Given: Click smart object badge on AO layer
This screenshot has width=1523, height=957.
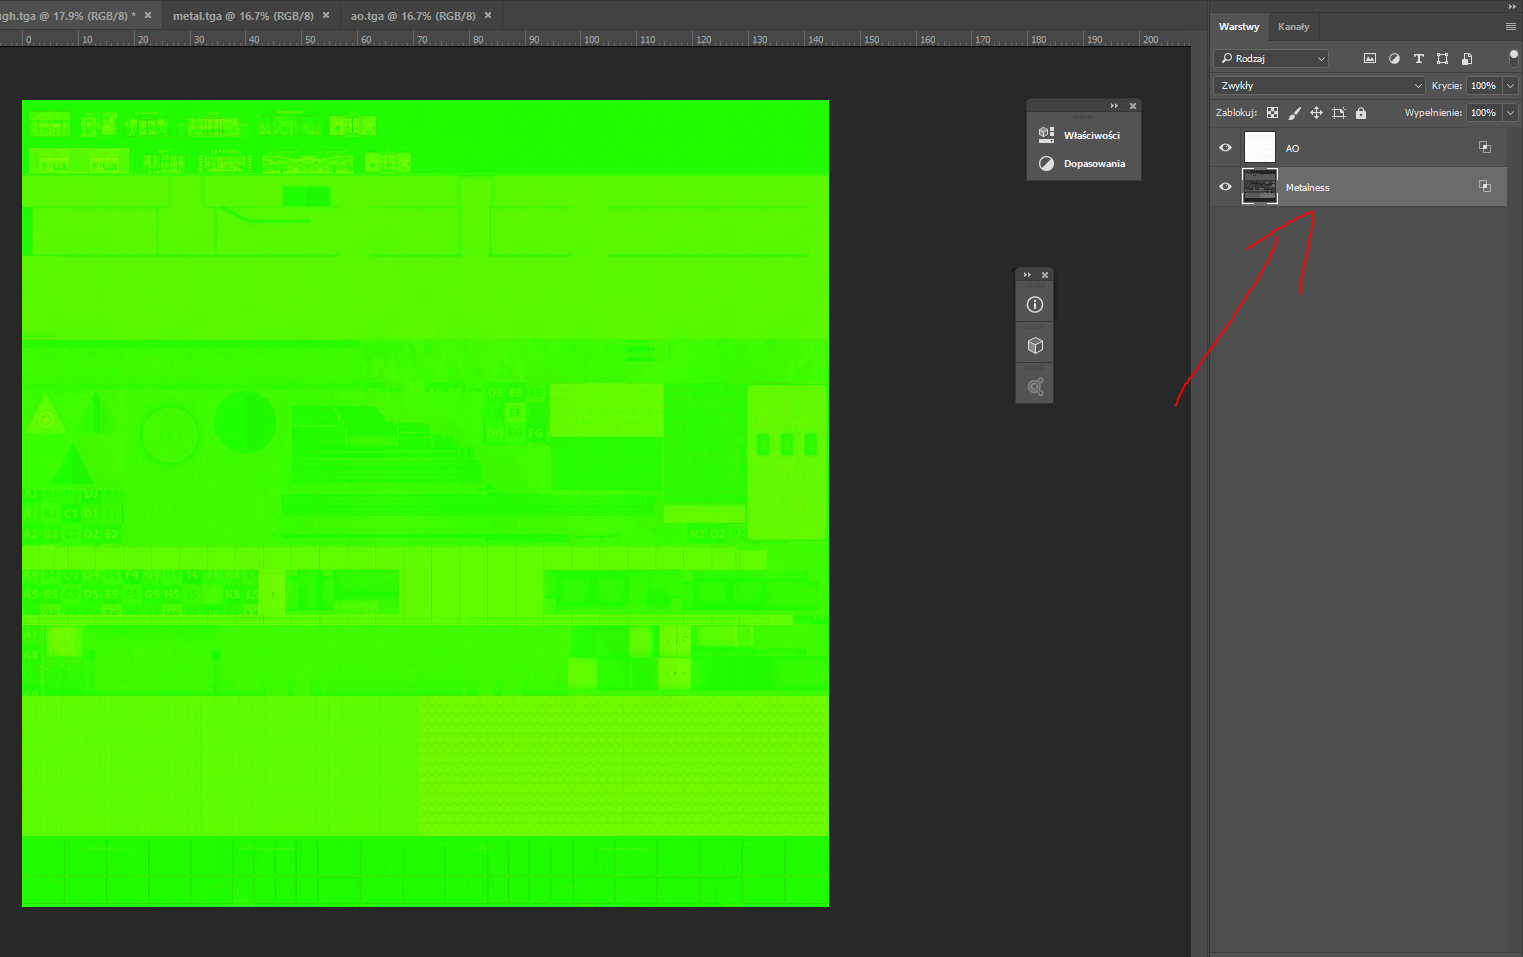Looking at the screenshot, I should 1485,147.
